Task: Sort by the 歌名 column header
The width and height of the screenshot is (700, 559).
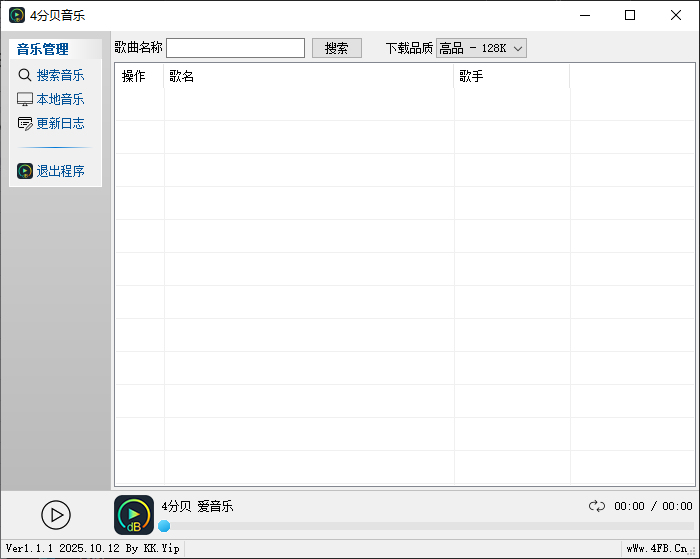Action: (x=182, y=76)
